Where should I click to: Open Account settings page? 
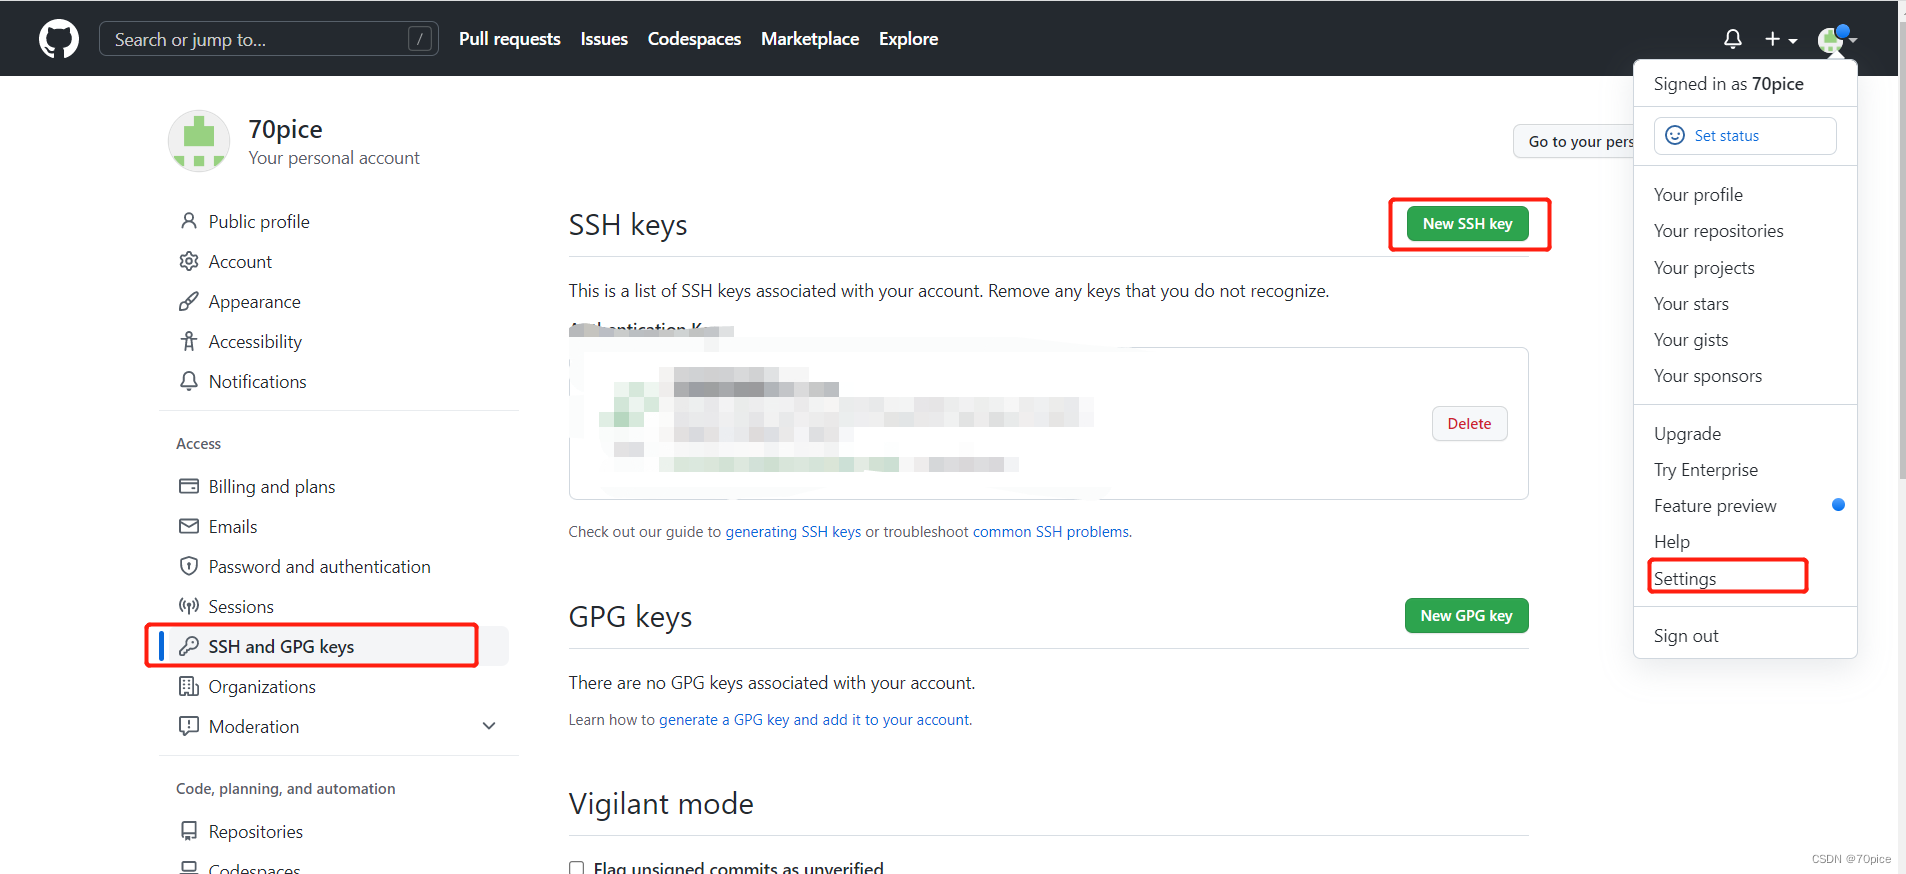(x=240, y=261)
